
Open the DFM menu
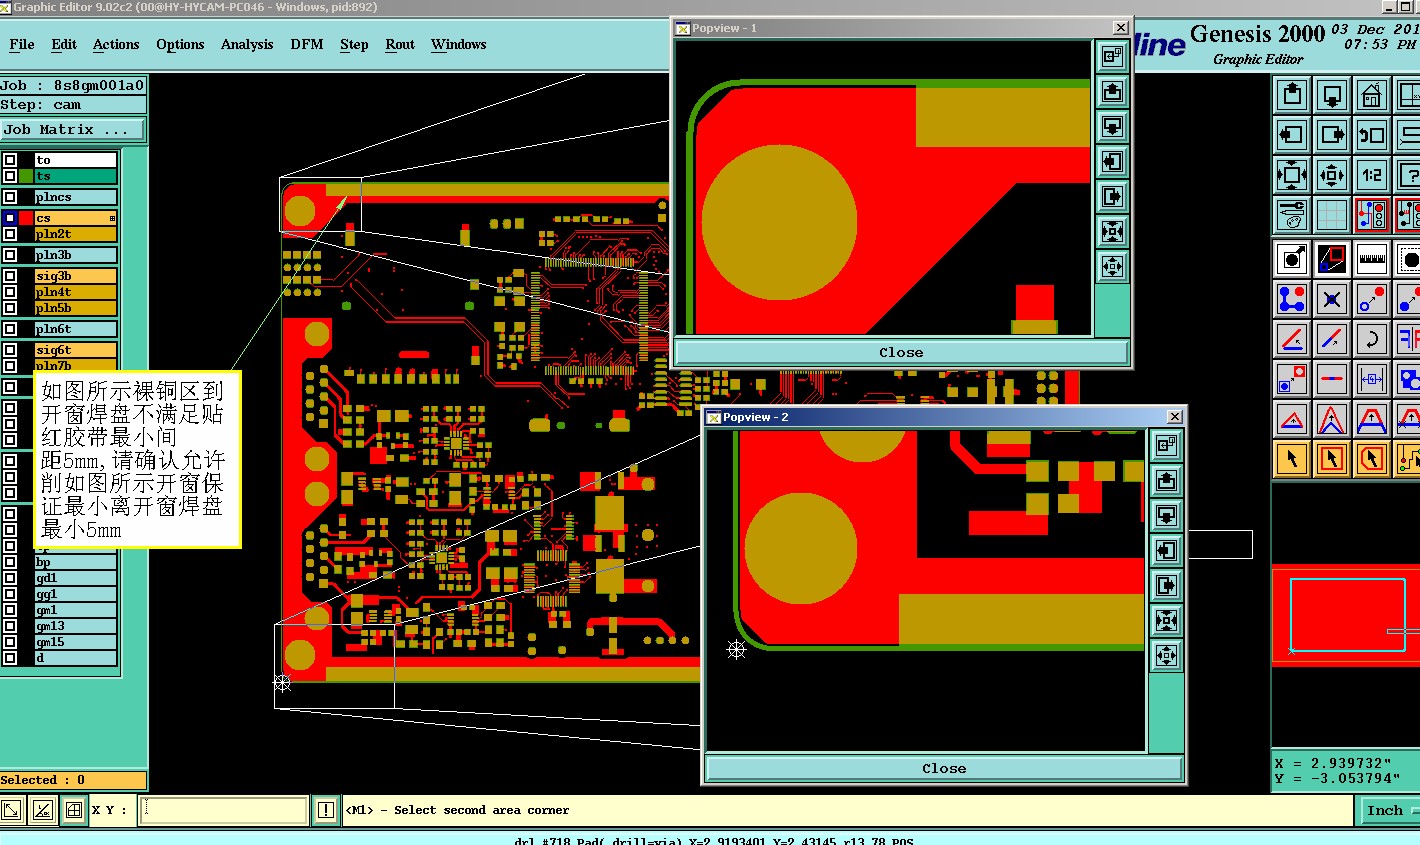click(307, 44)
